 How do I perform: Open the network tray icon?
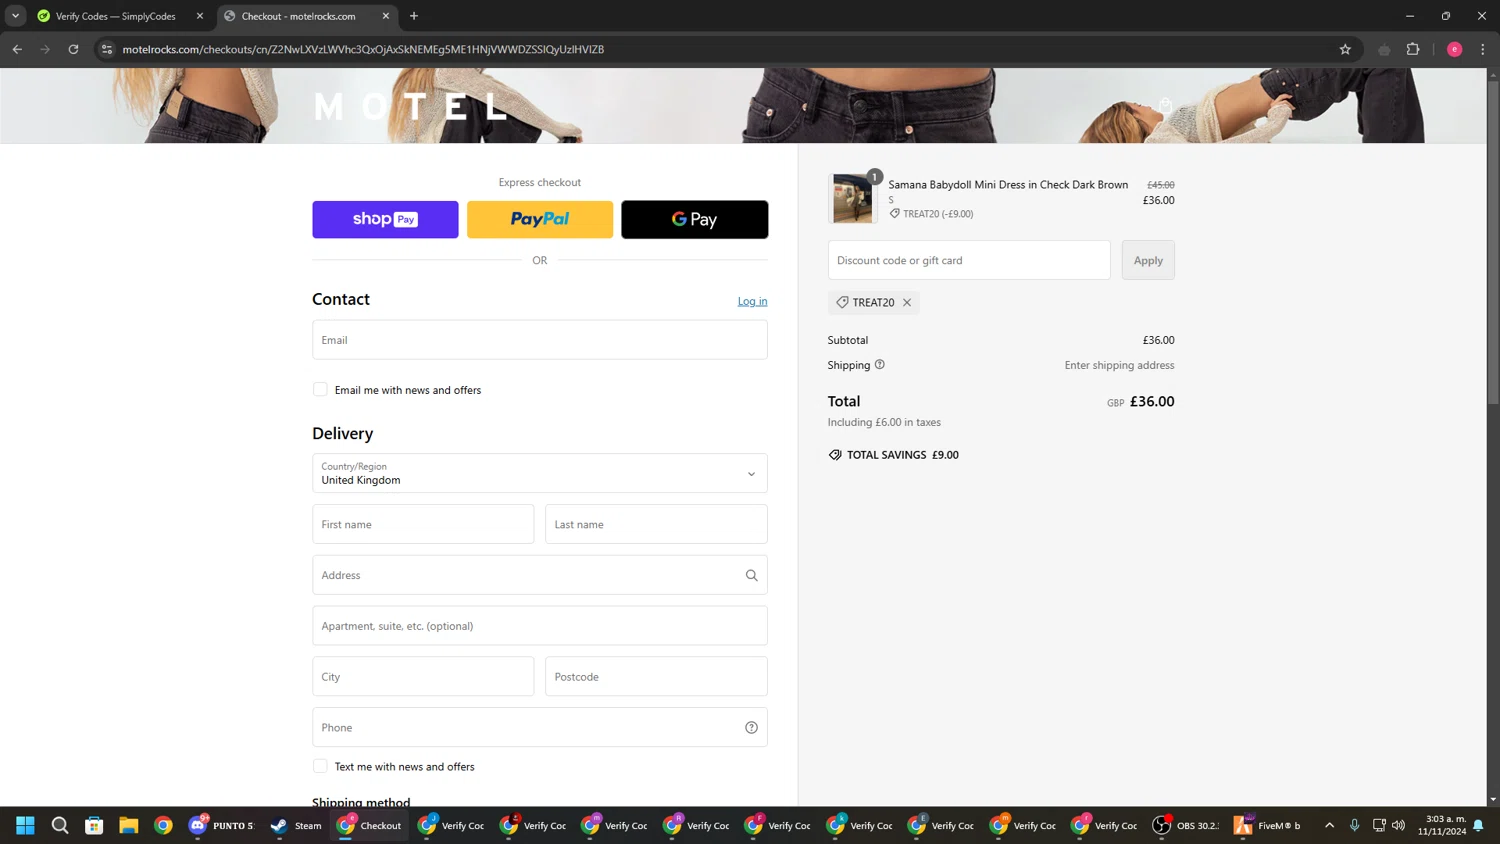click(1379, 825)
